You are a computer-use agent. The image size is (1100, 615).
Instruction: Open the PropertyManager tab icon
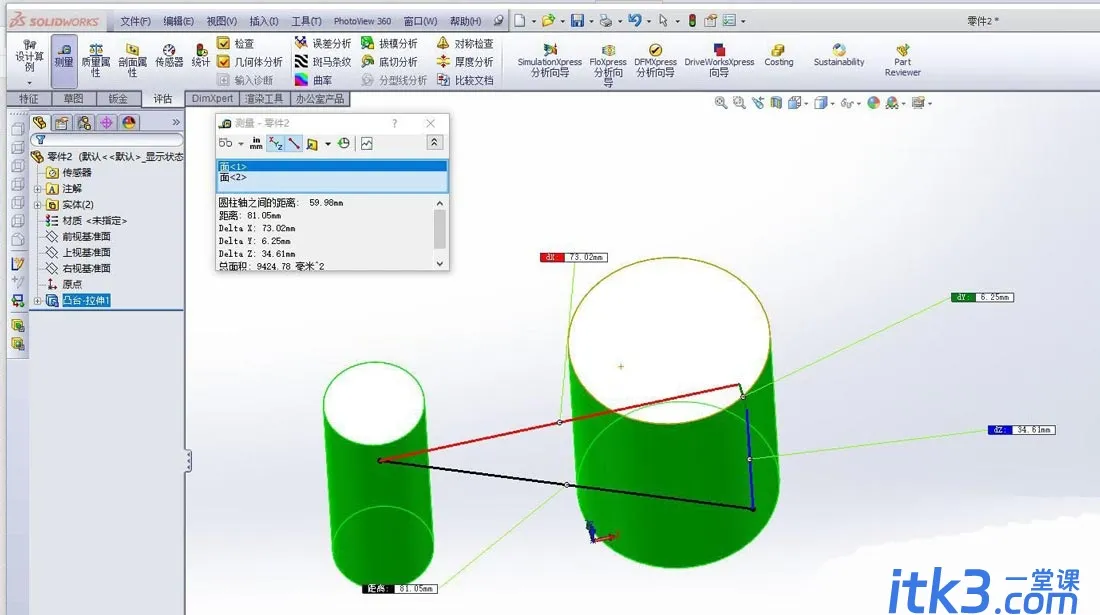tap(62, 123)
